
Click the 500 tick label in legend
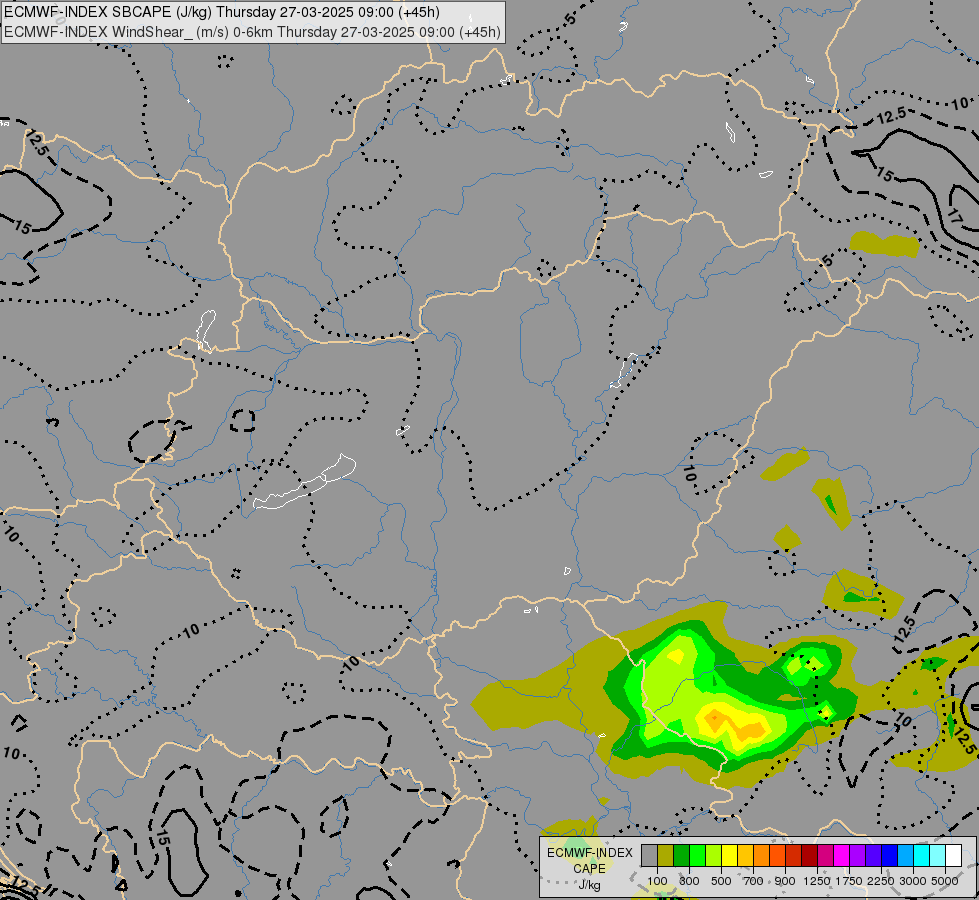[x=721, y=881]
